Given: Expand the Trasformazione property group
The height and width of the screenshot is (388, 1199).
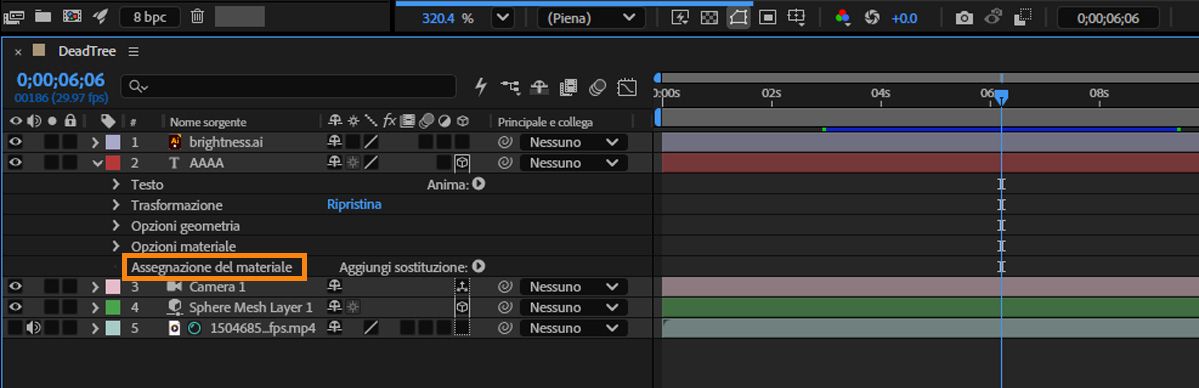Looking at the screenshot, I should (116, 205).
